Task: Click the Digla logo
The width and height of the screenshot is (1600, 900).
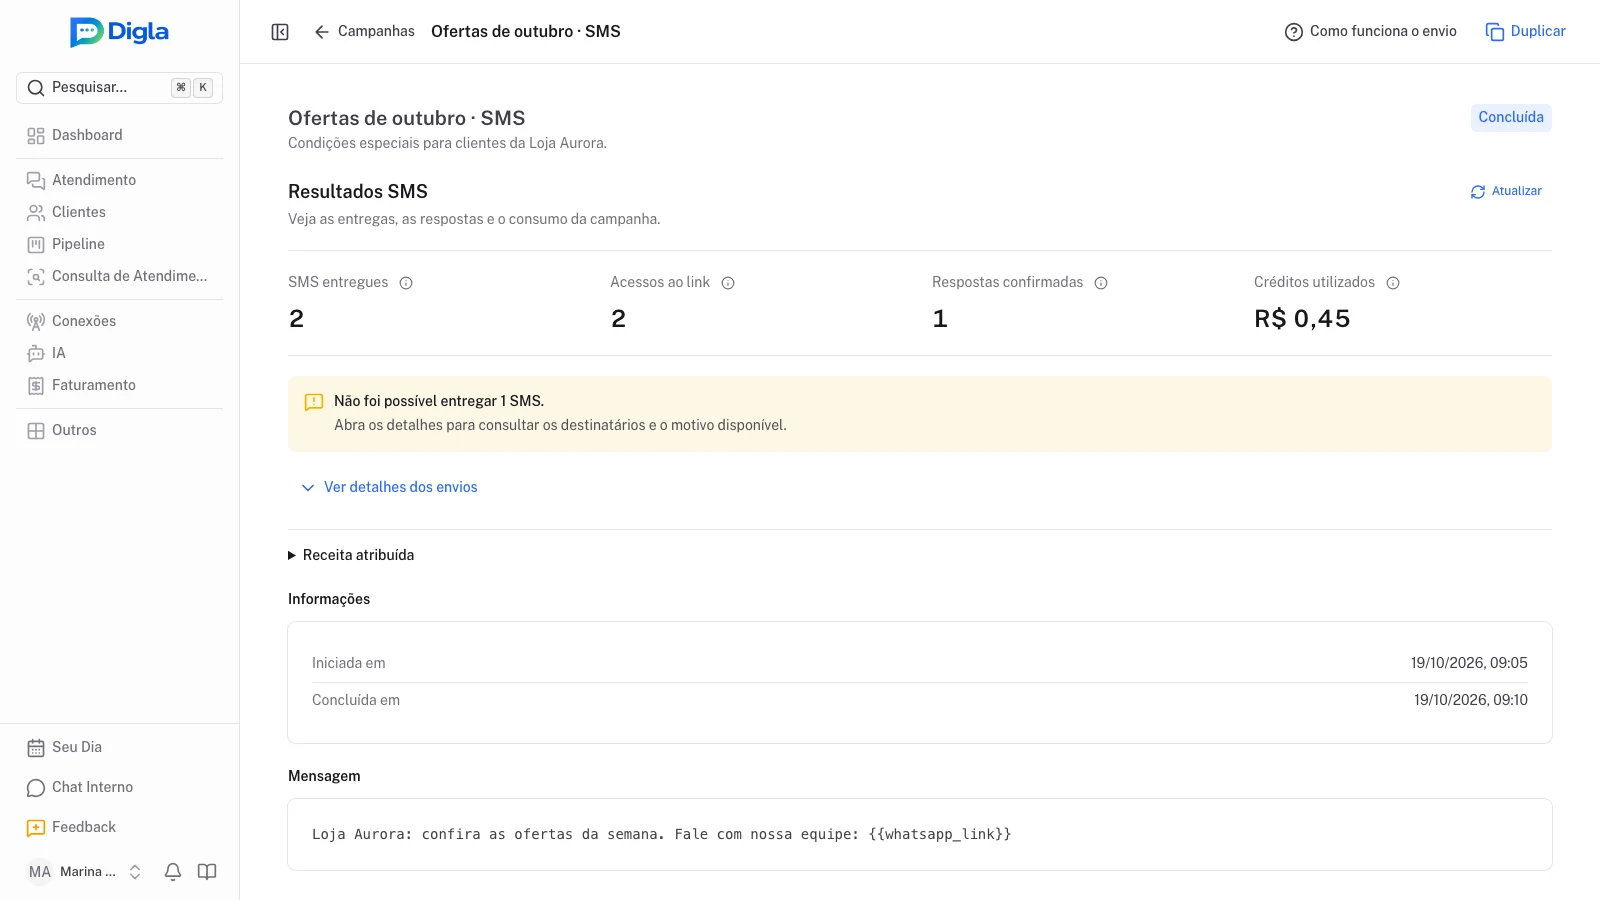Action: click(119, 32)
